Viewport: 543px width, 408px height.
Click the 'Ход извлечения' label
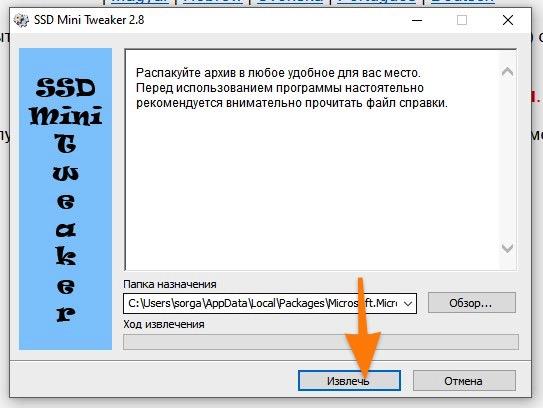pyautogui.click(x=164, y=325)
